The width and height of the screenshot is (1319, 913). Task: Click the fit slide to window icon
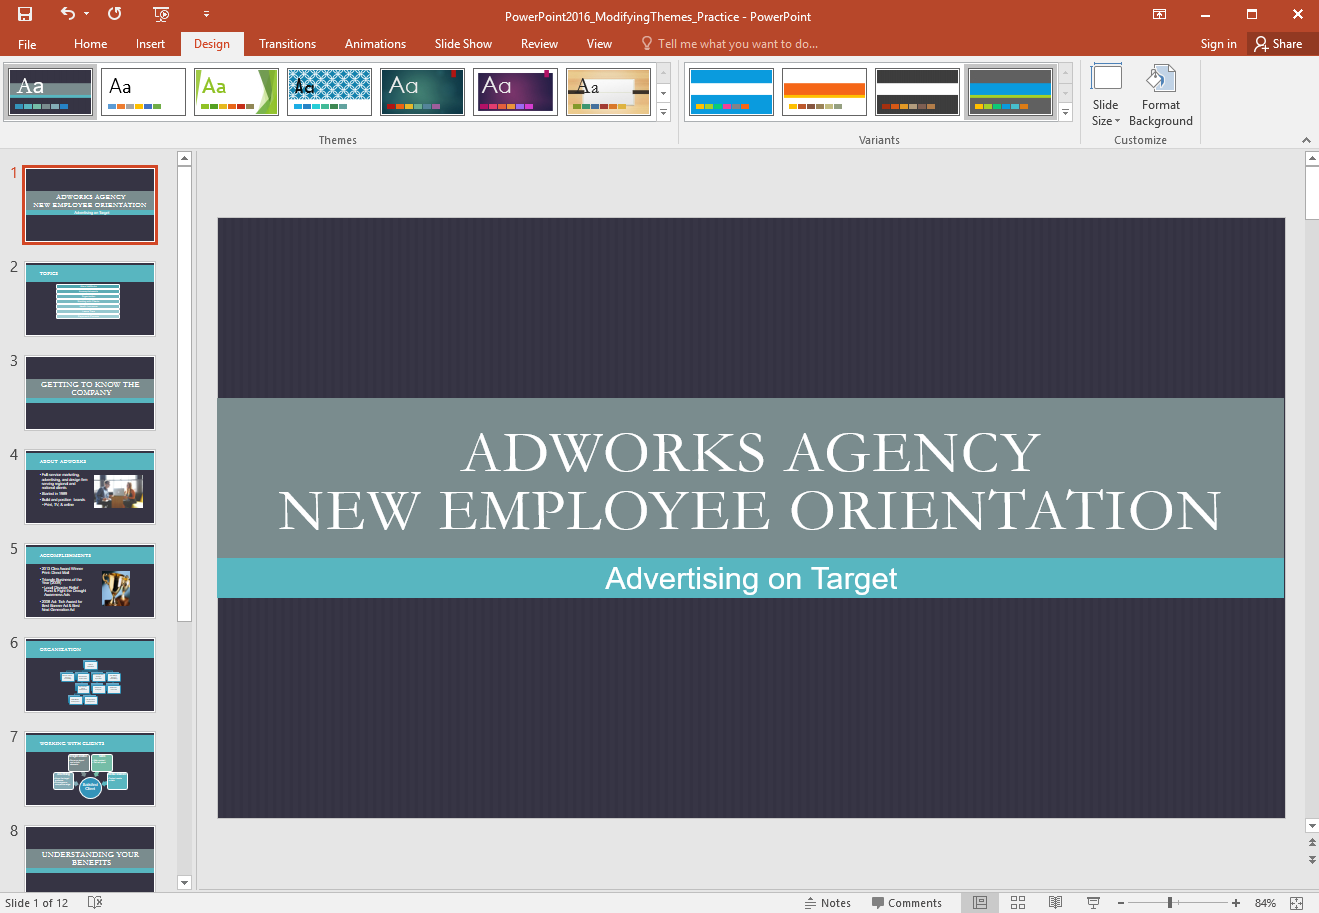[x=1297, y=902]
